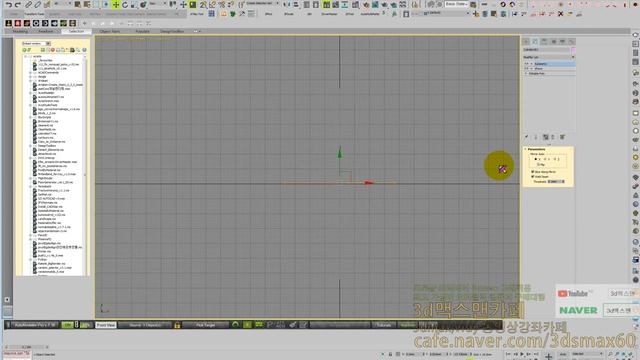Open the Select by Name dialog icon
The image size is (640, 360).
pyautogui.click(x=87, y=5)
